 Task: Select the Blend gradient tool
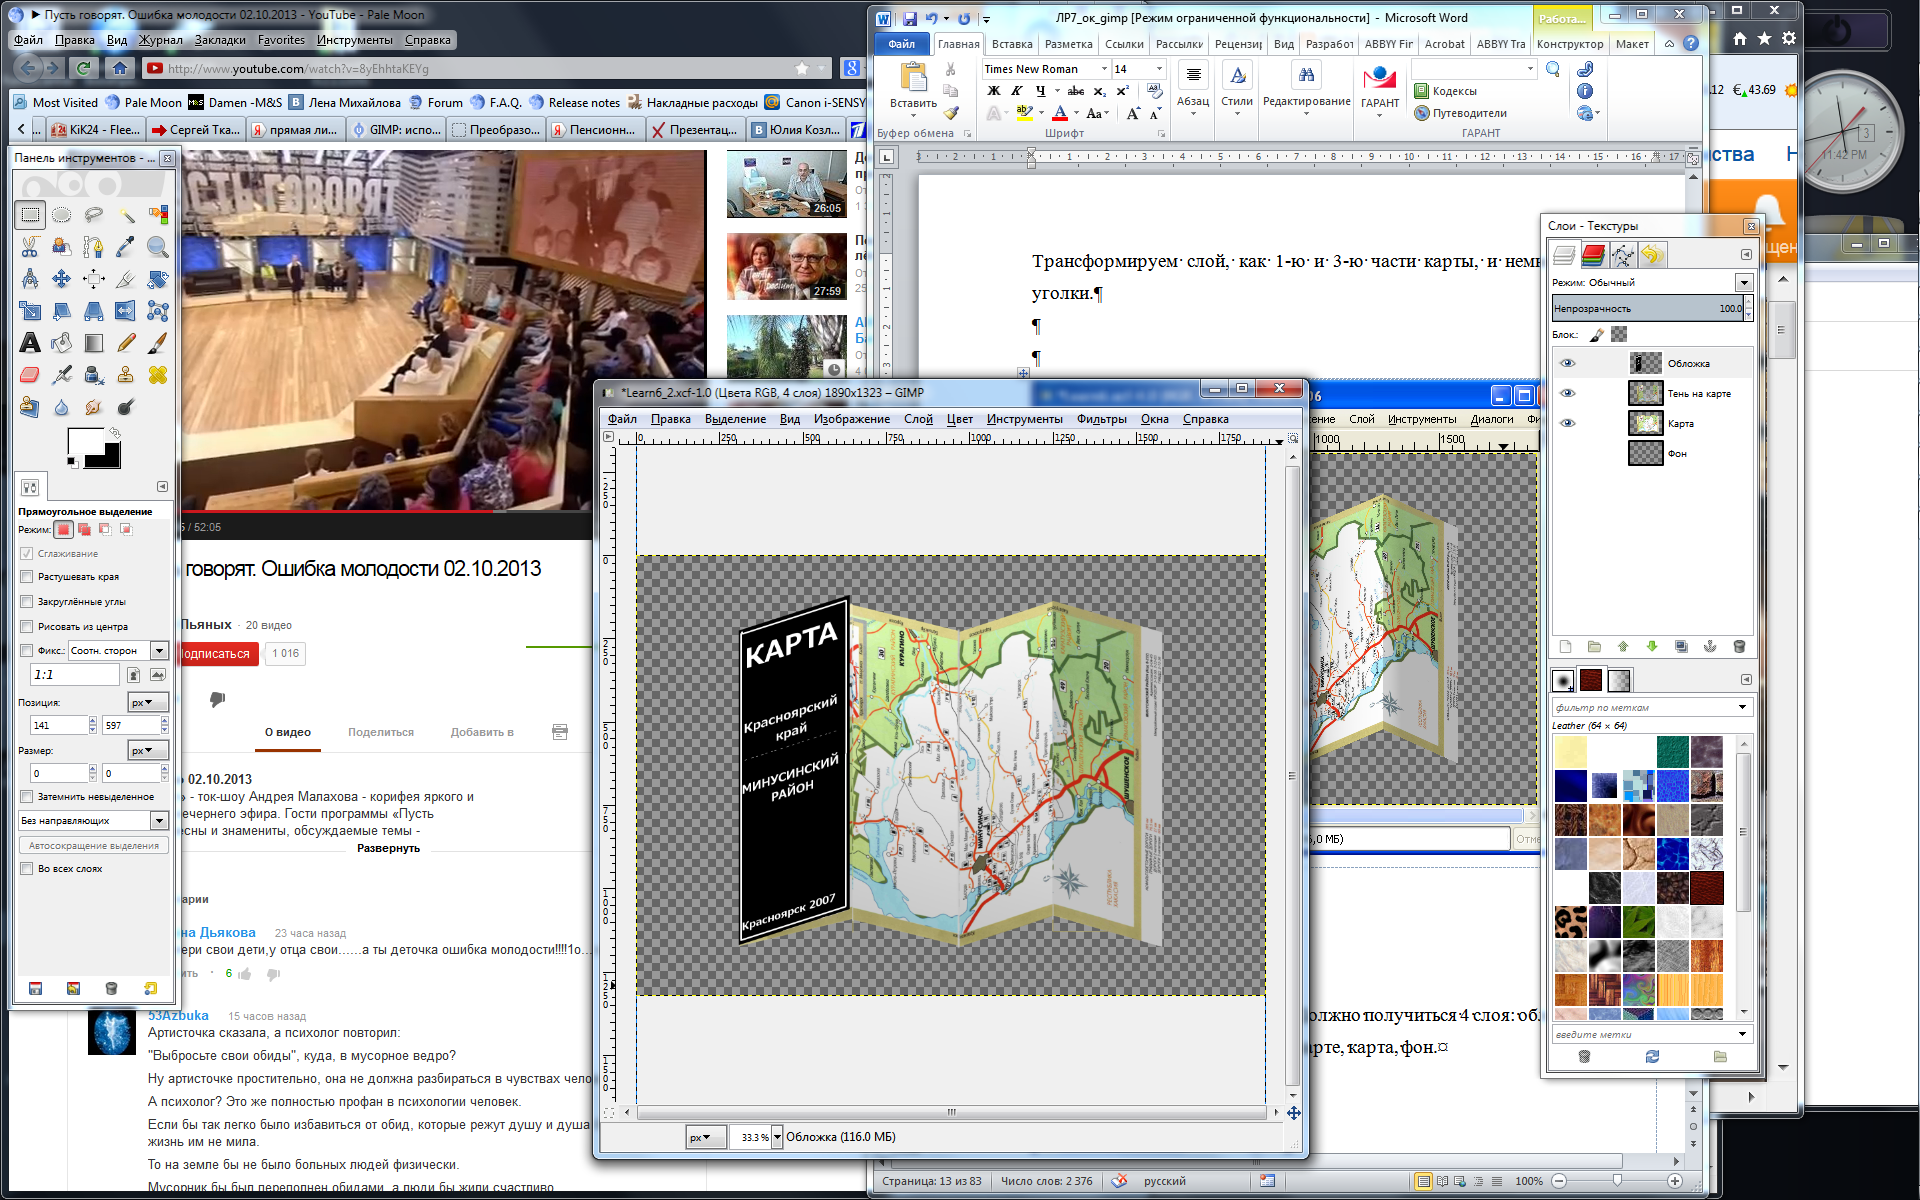tap(94, 342)
